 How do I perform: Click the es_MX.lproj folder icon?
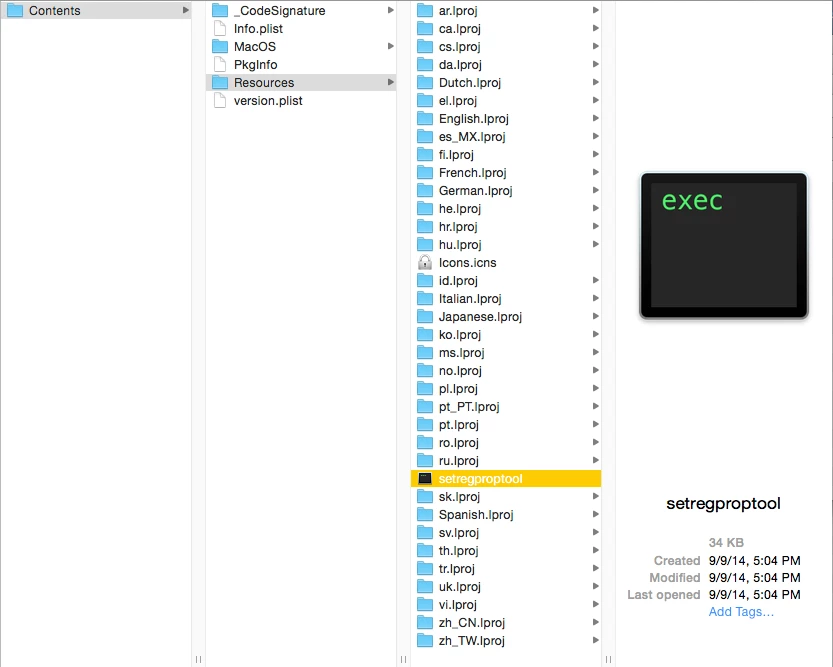click(x=425, y=137)
